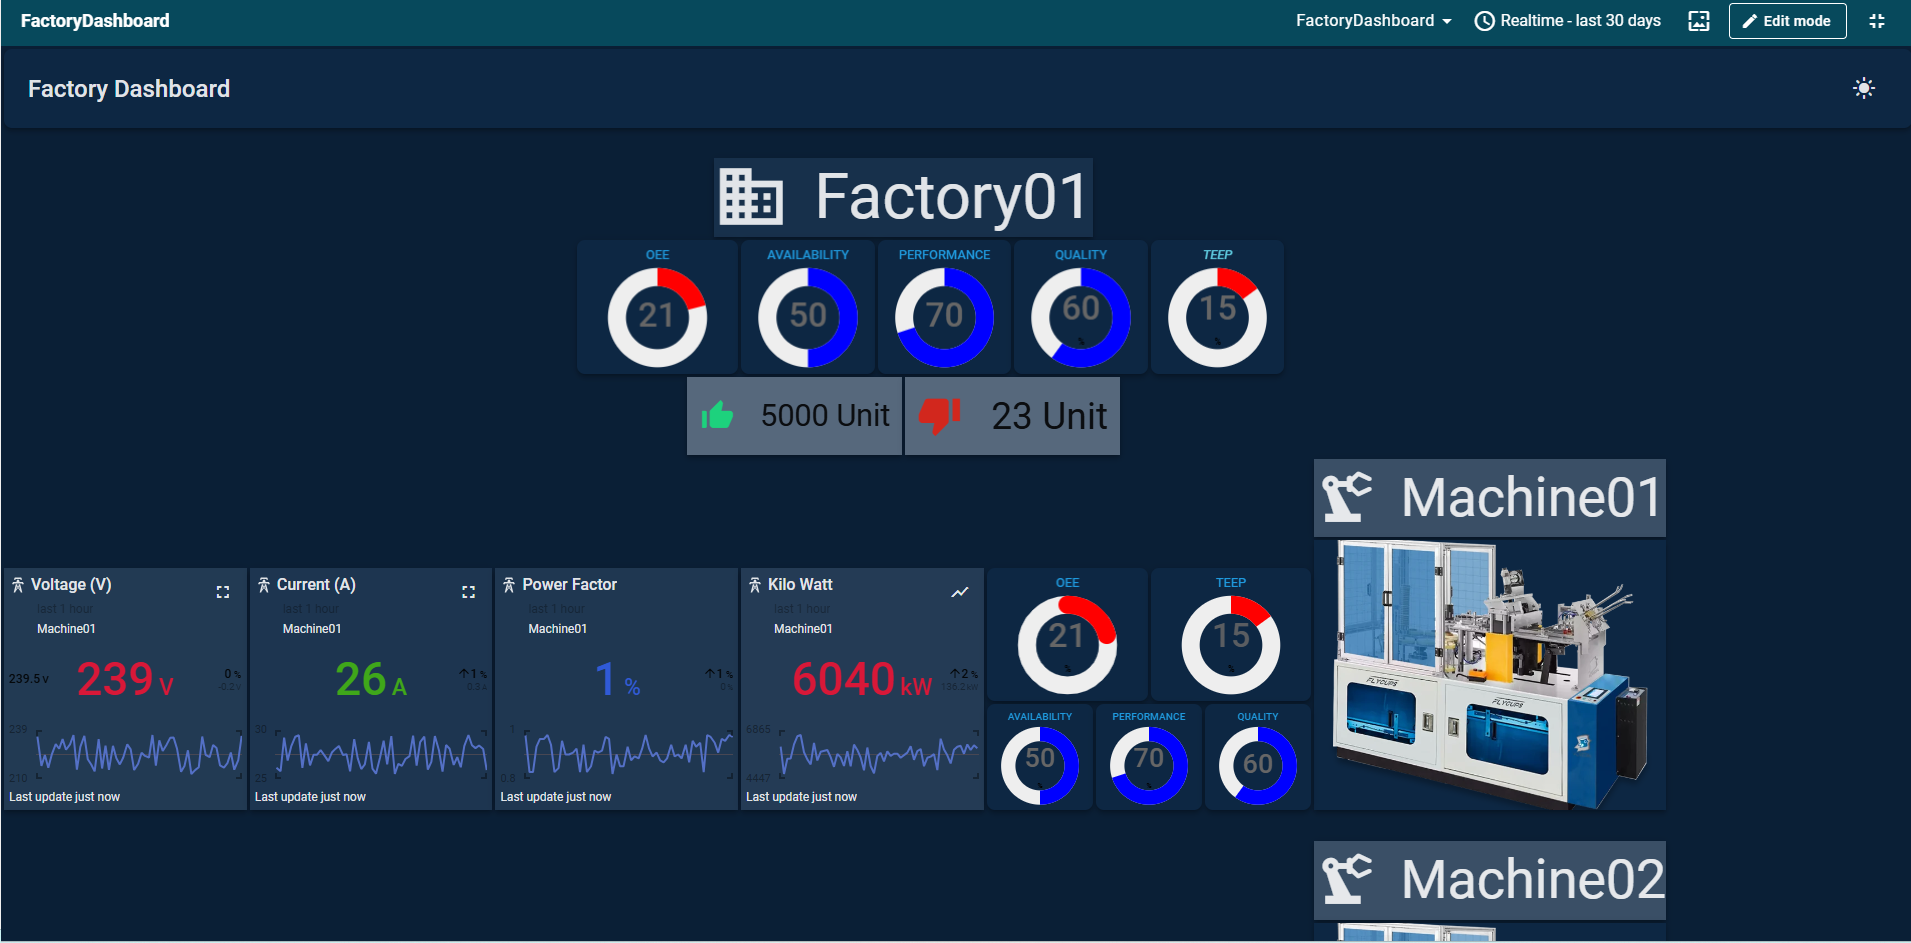This screenshot has height=943, width=1911.
Task: Expand the Voltage (V) widget to fullscreen
Action: pyautogui.click(x=223, y=592)
